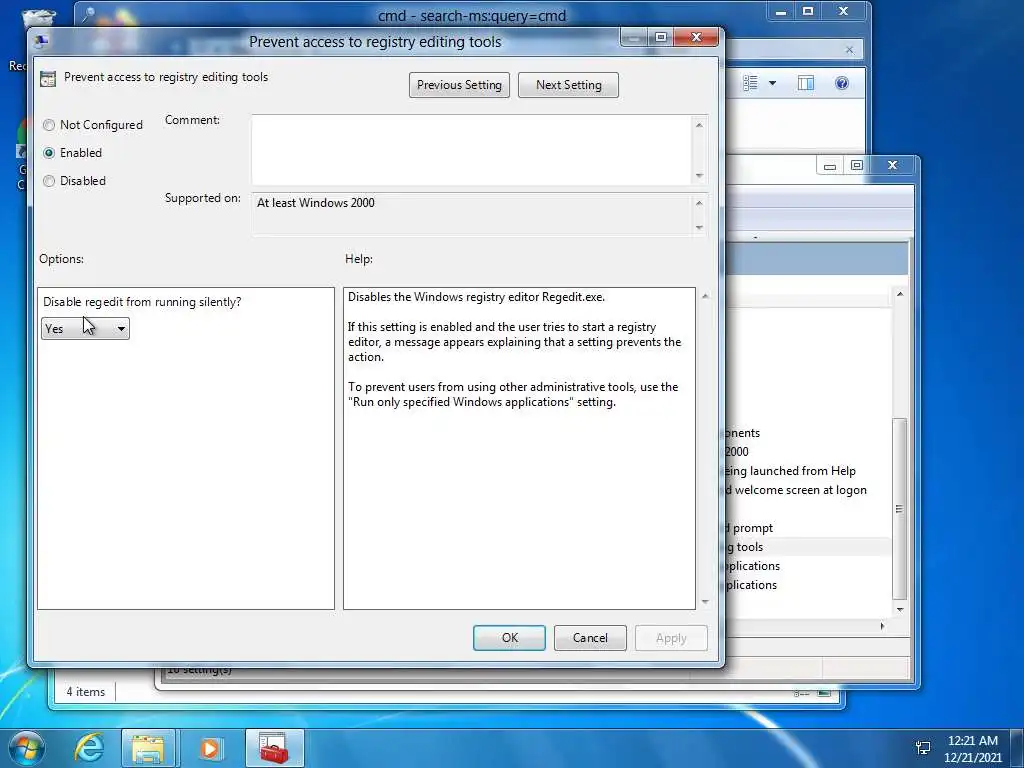Open the Recycle Bin desktop icon

[39, 20]
